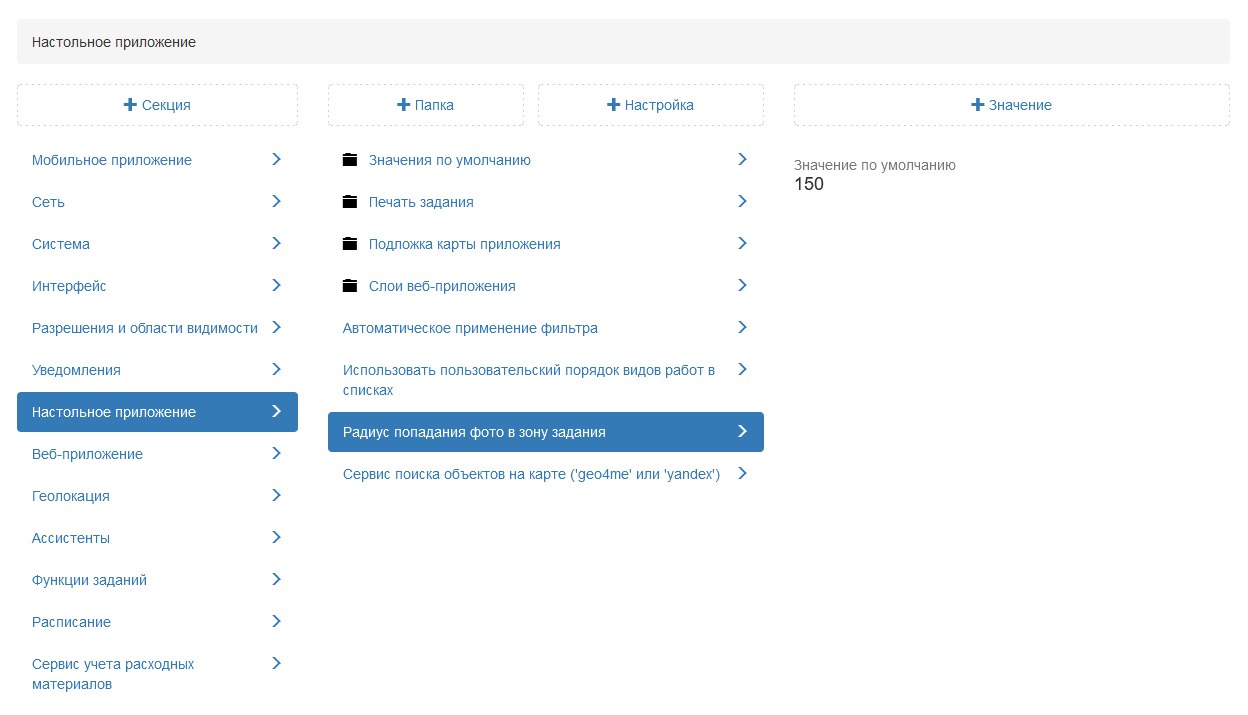Expand chevron for Сервис поиска объектов setting
This screenshot has width=1248, height=715.
coord(742,473)
